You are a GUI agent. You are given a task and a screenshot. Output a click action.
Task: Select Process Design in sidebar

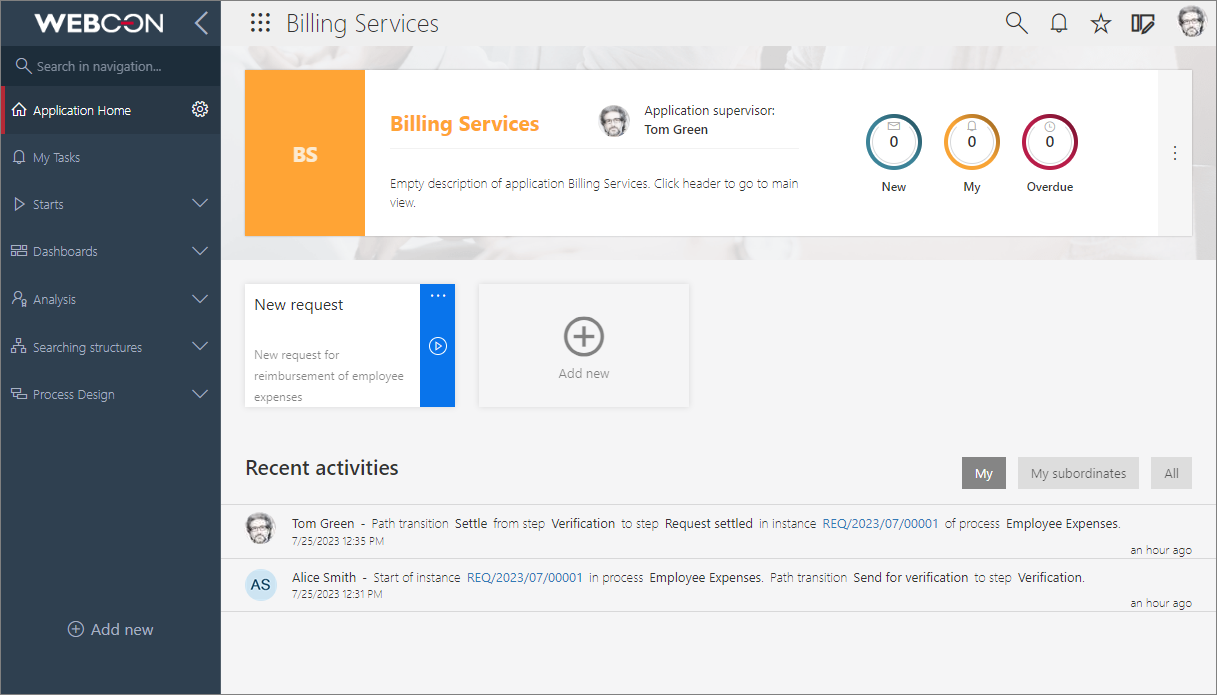point(73,394)
